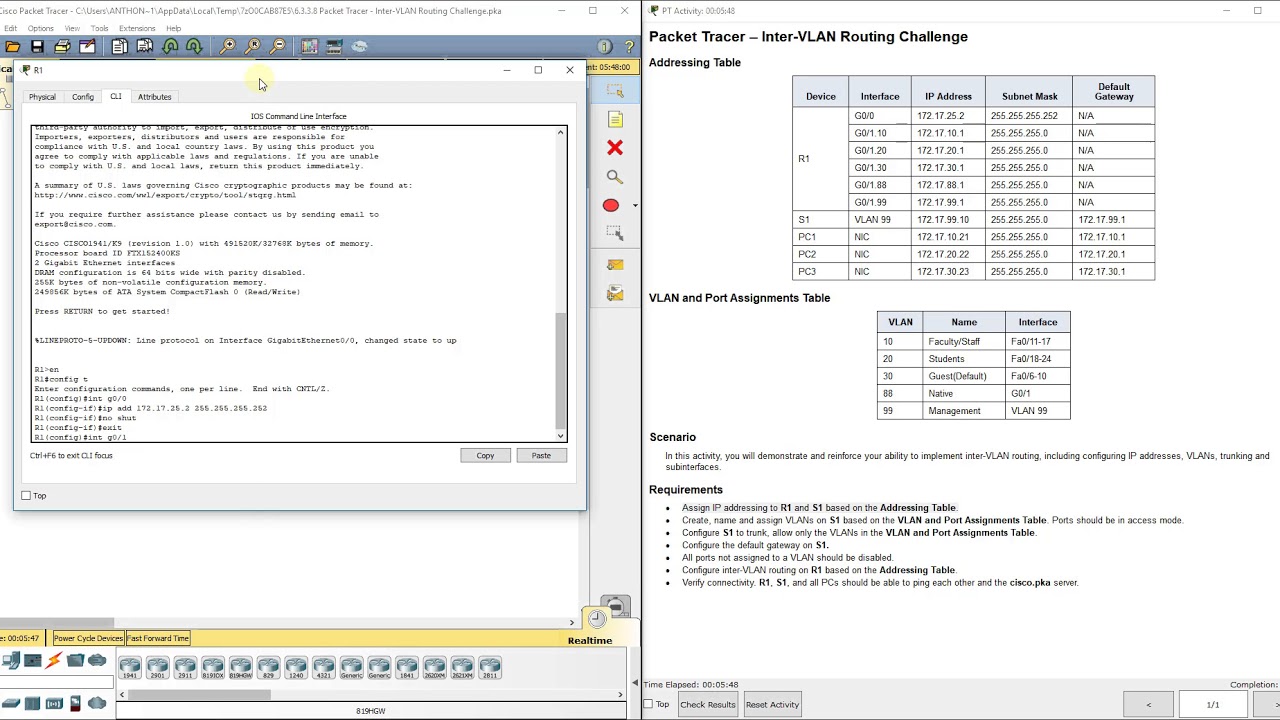Choose the Place Note tool
This screenshot has height=720, width=1280.
(x=615, y=120)
